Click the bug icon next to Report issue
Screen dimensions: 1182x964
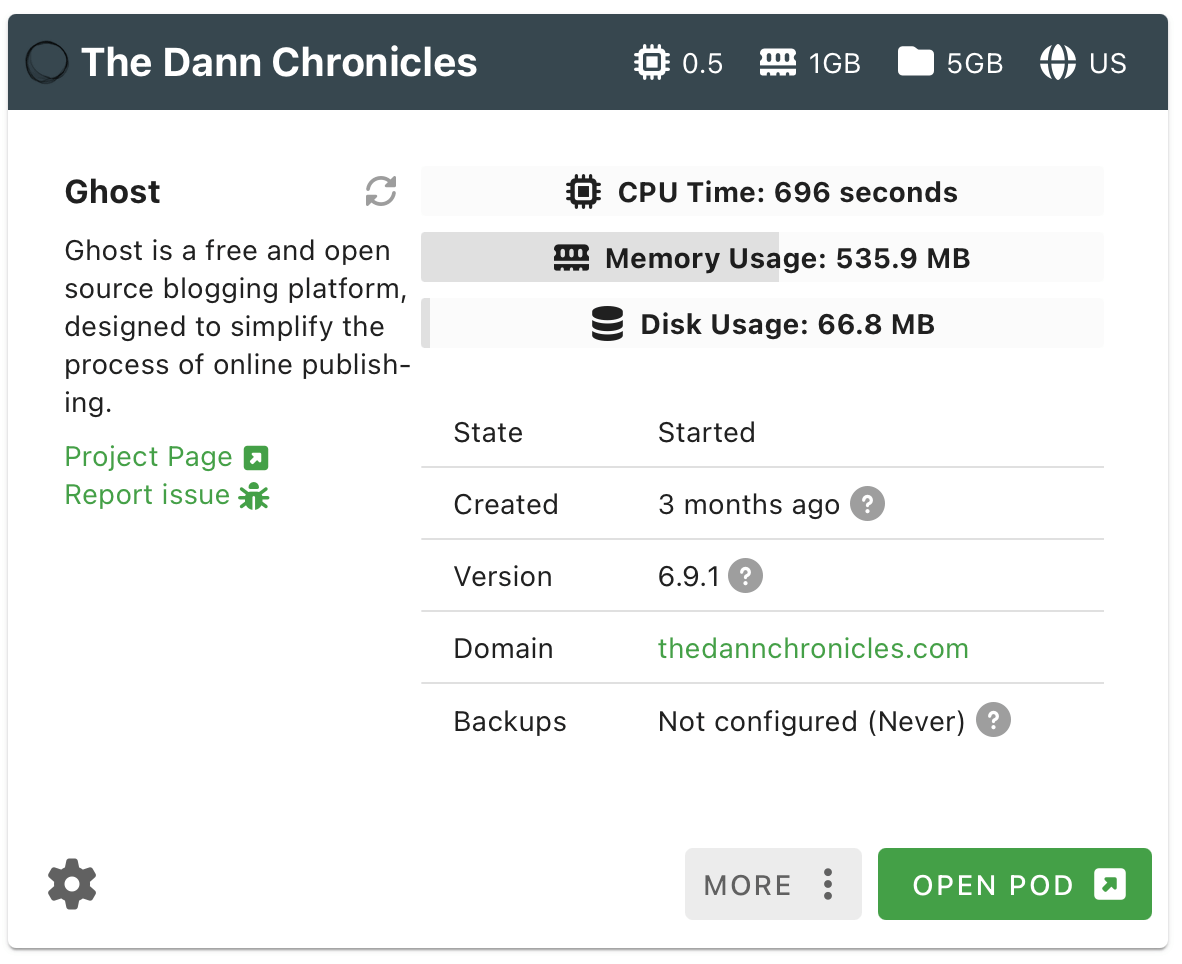254,495
